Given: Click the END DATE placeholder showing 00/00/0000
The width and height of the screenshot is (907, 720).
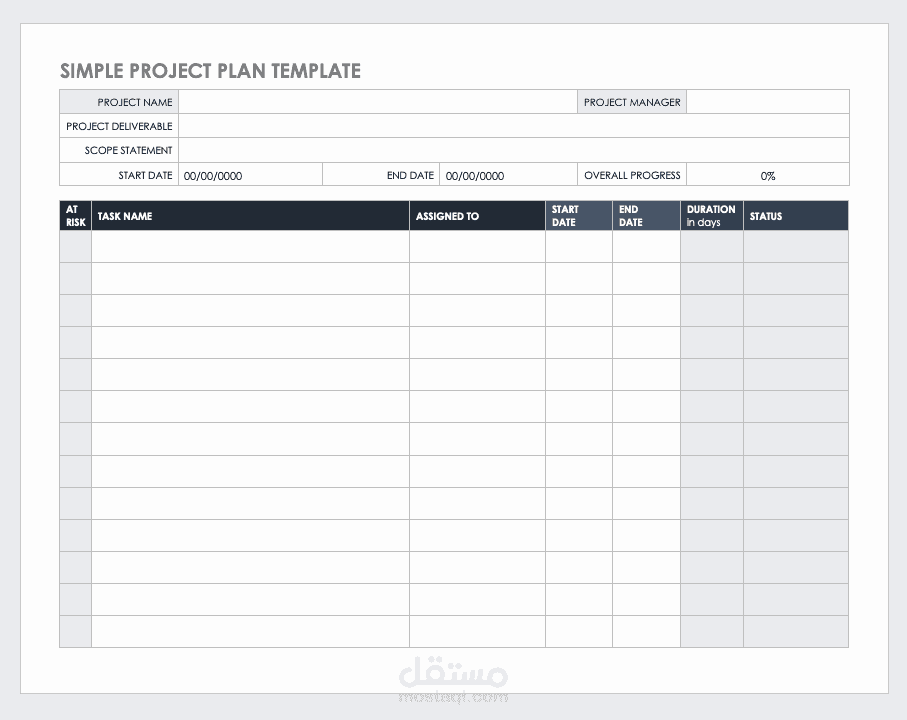Looking at the screenshot, I should (x=507, y=175).
